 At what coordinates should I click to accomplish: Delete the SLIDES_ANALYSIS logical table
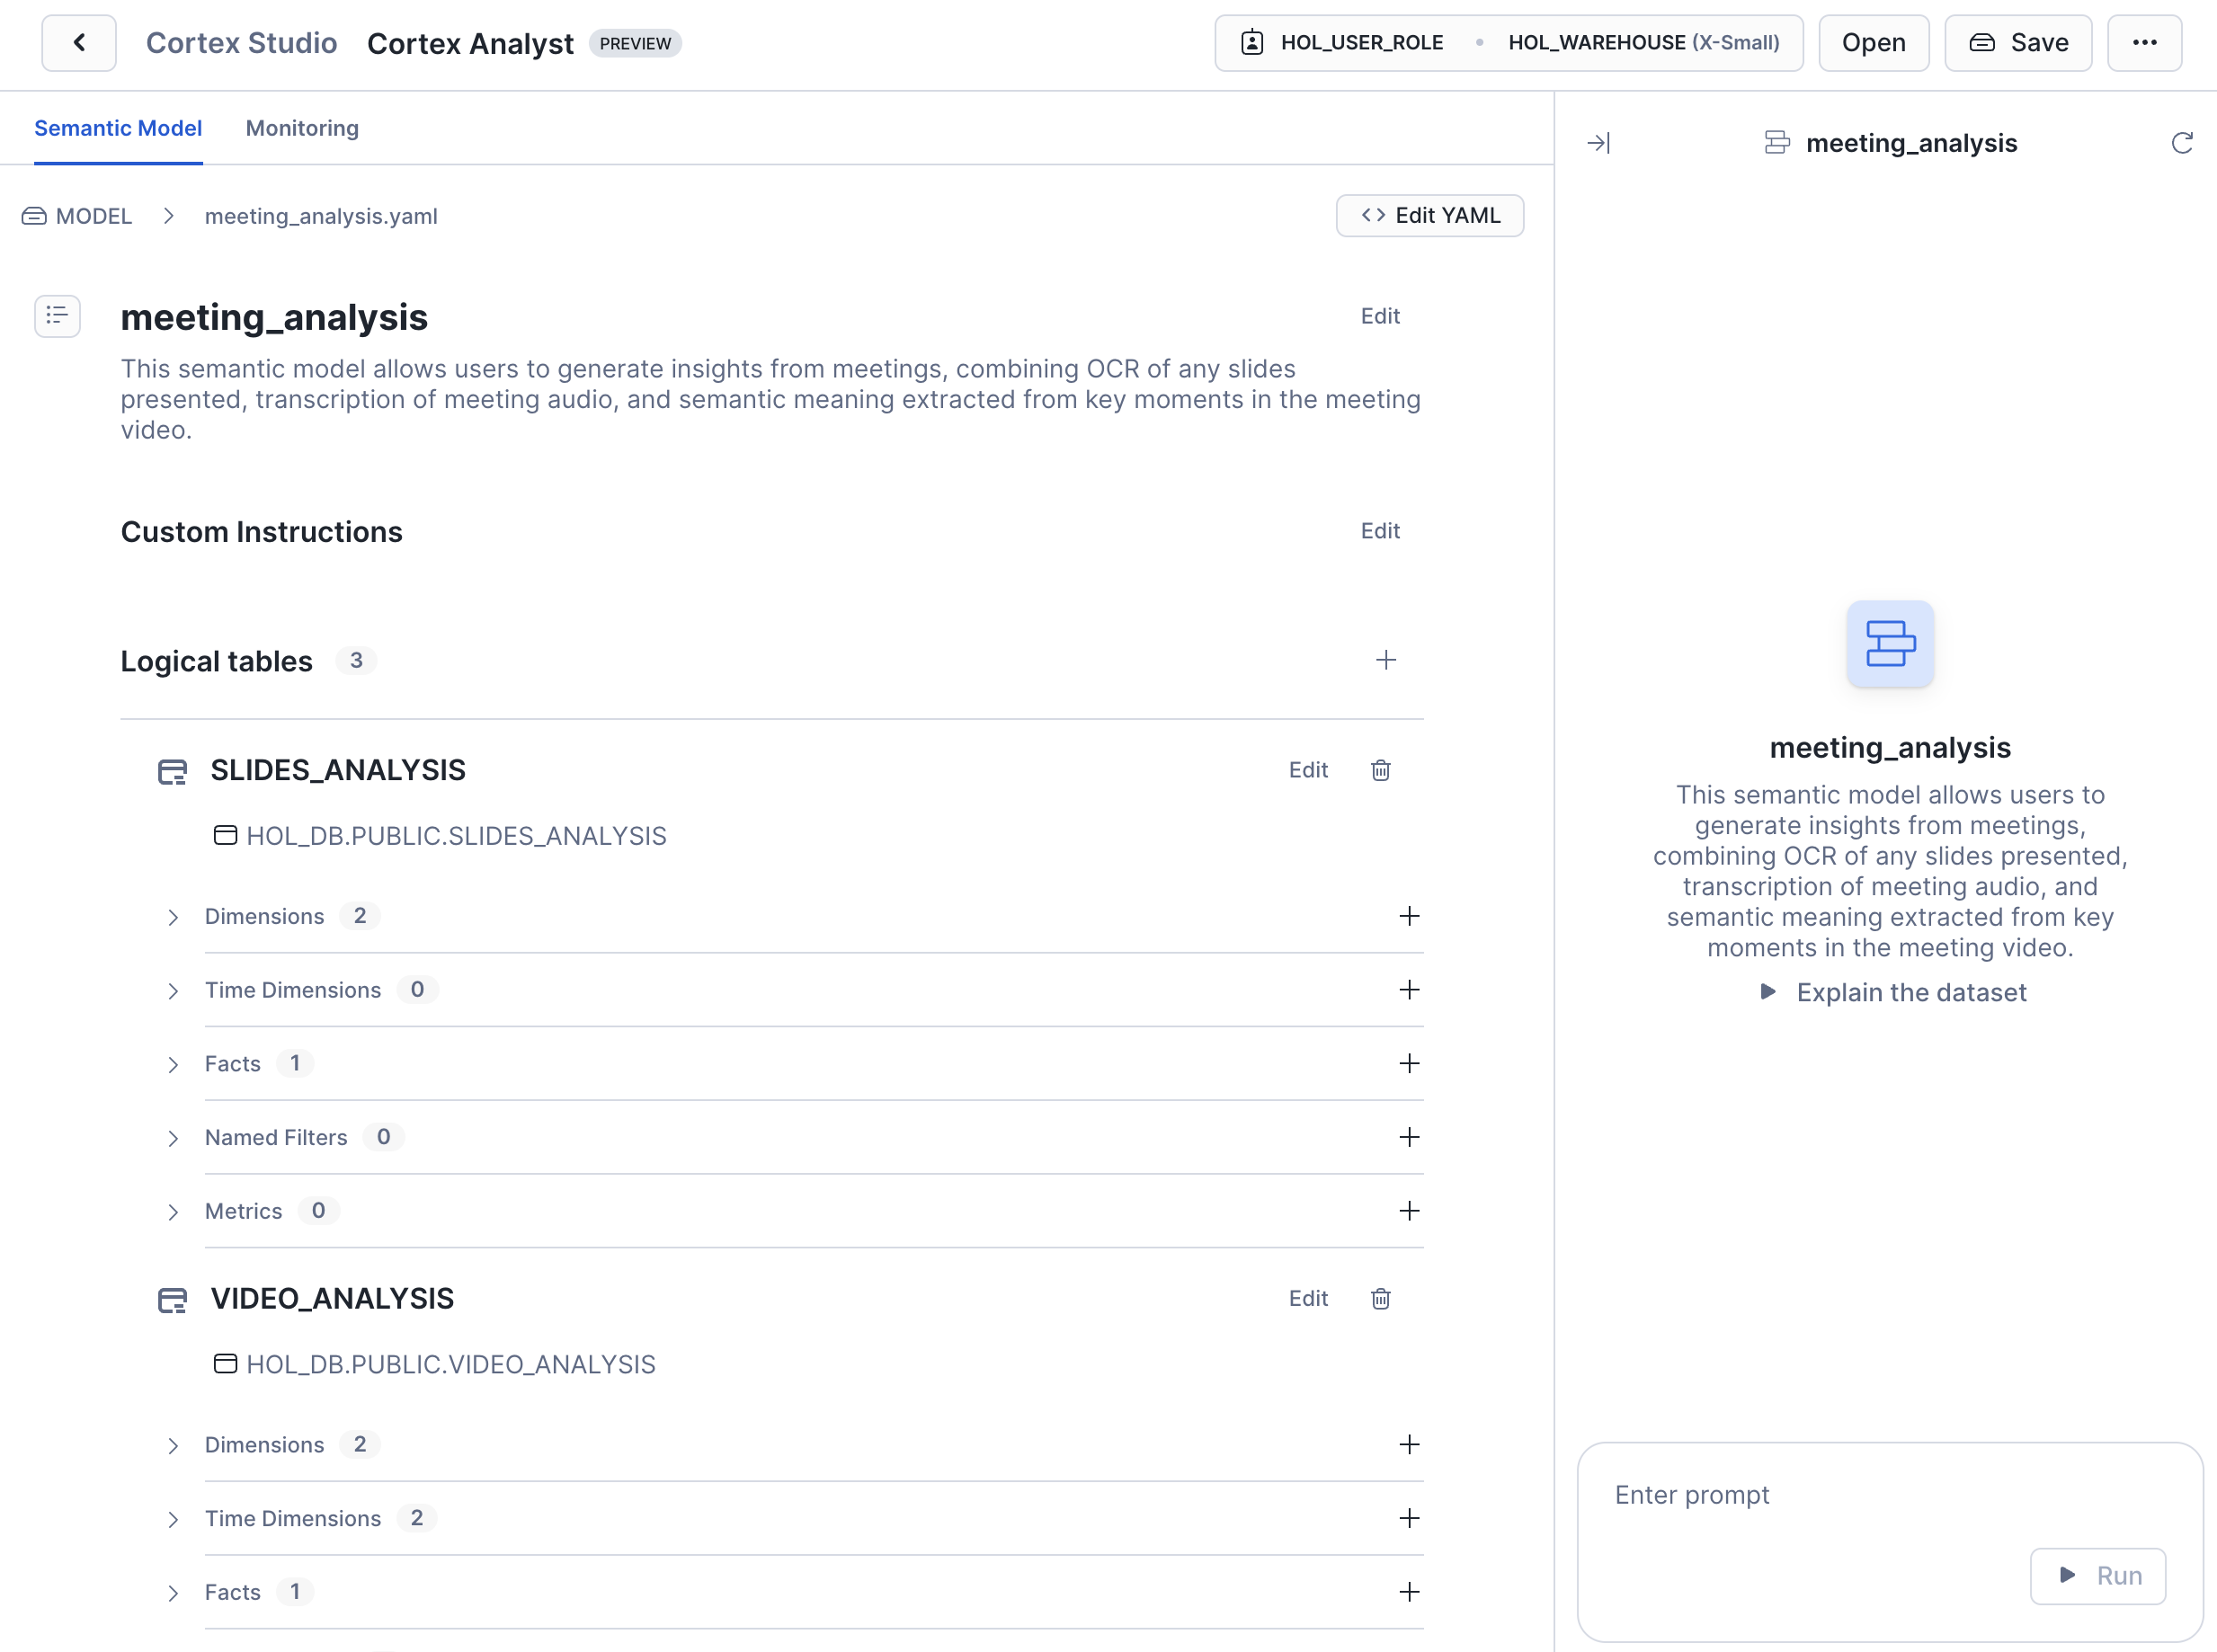point(1380,770)
